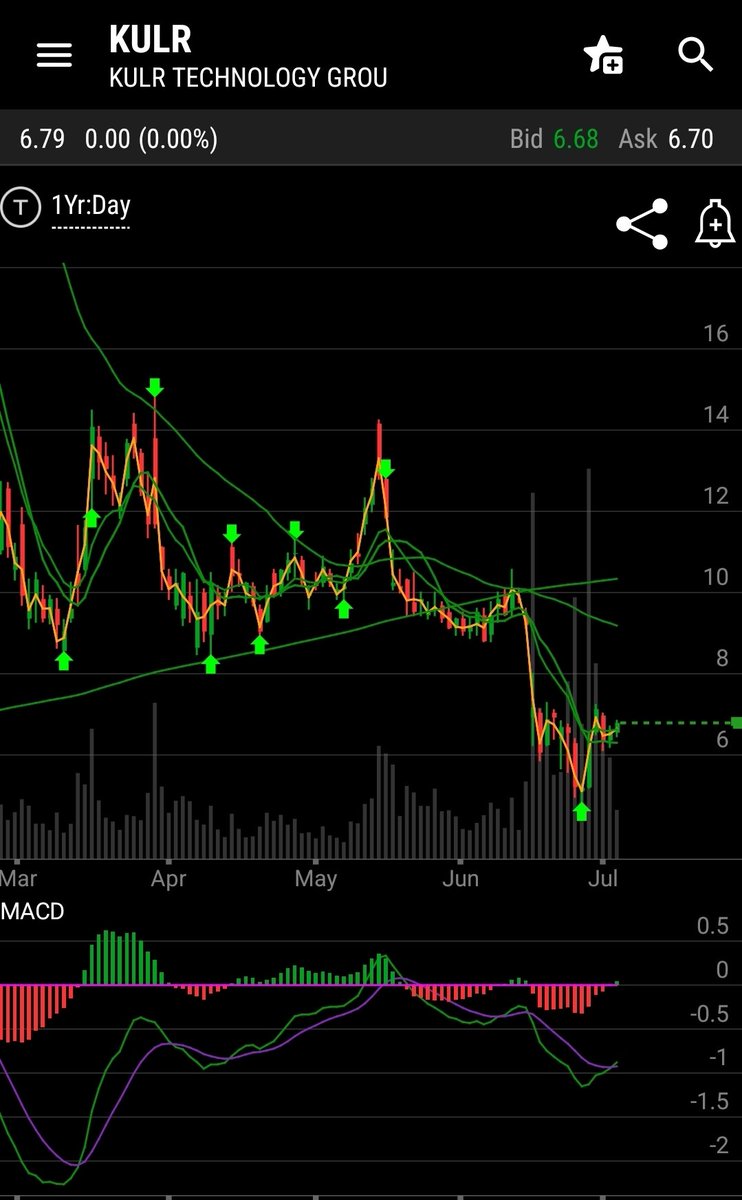Tap the last price 6.79
Viewport: 742px width, 1200px height.
(x=42, y=138)
